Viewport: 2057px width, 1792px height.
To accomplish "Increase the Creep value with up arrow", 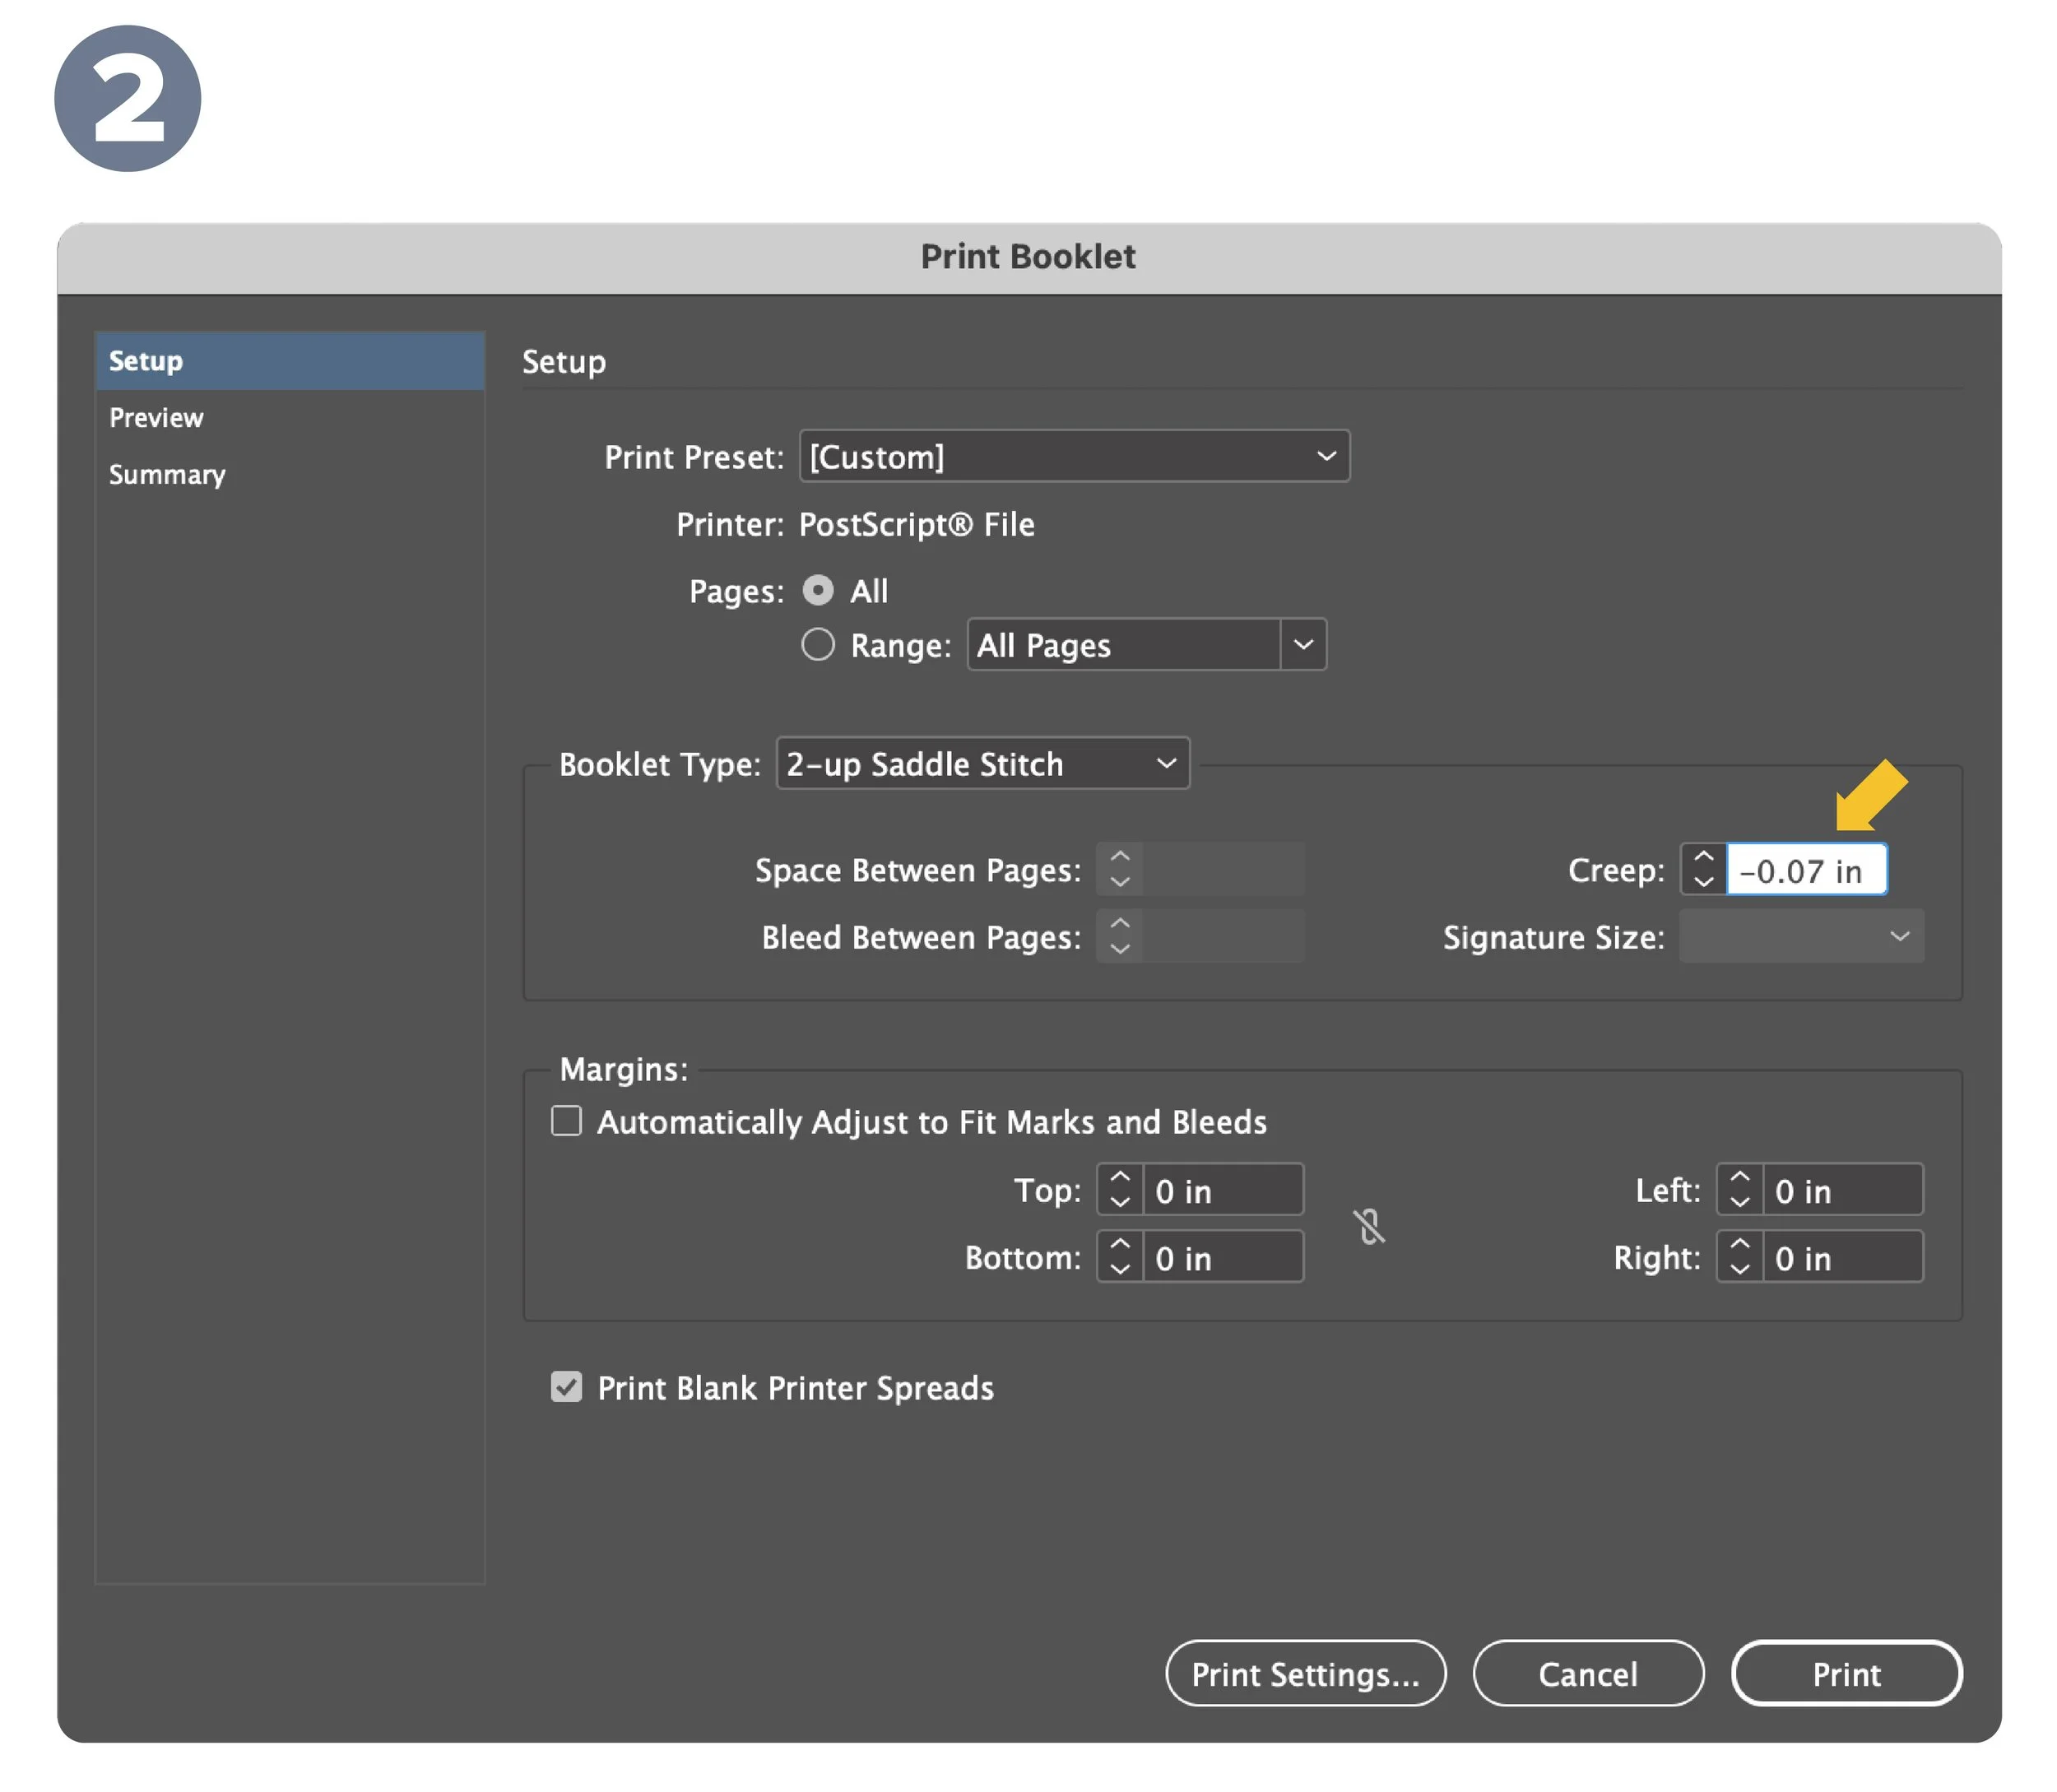I will point(1703,858).
